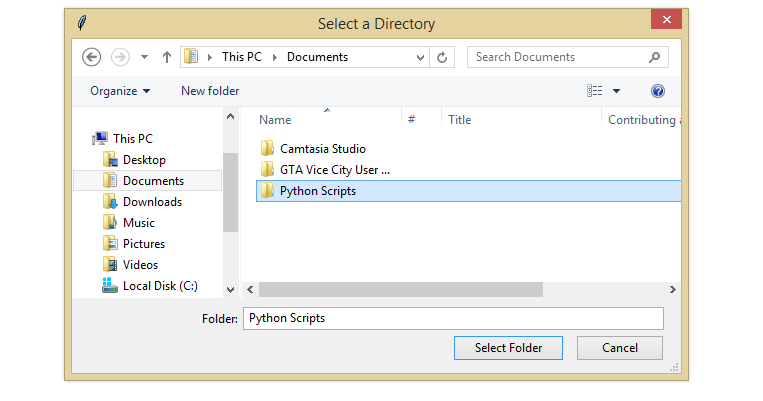Select Pictures in the navigation pane
This screenshot has height=401, width=763.
point(144,243)
